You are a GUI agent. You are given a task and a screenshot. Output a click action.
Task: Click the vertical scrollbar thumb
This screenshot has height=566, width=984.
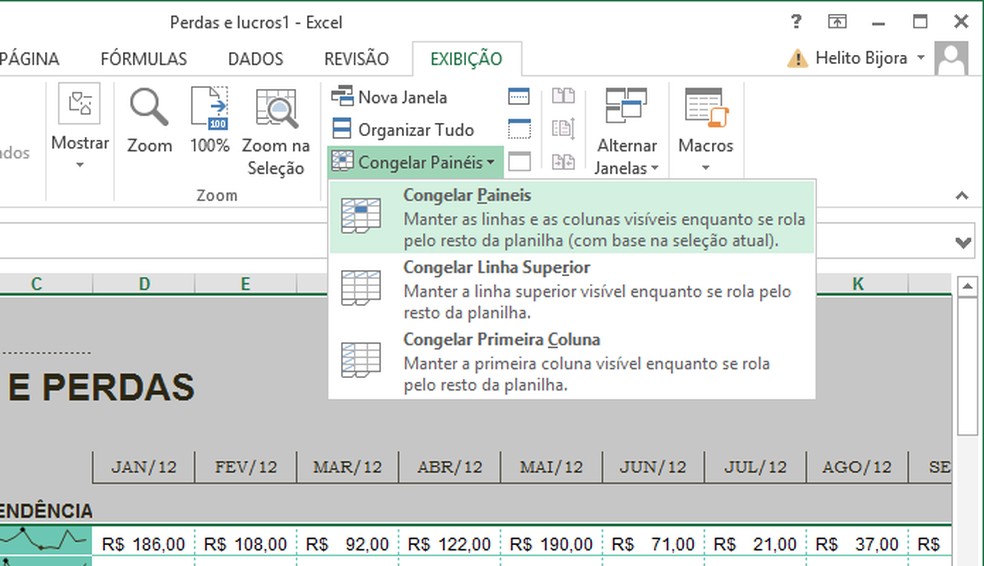(x=967, y=366)
